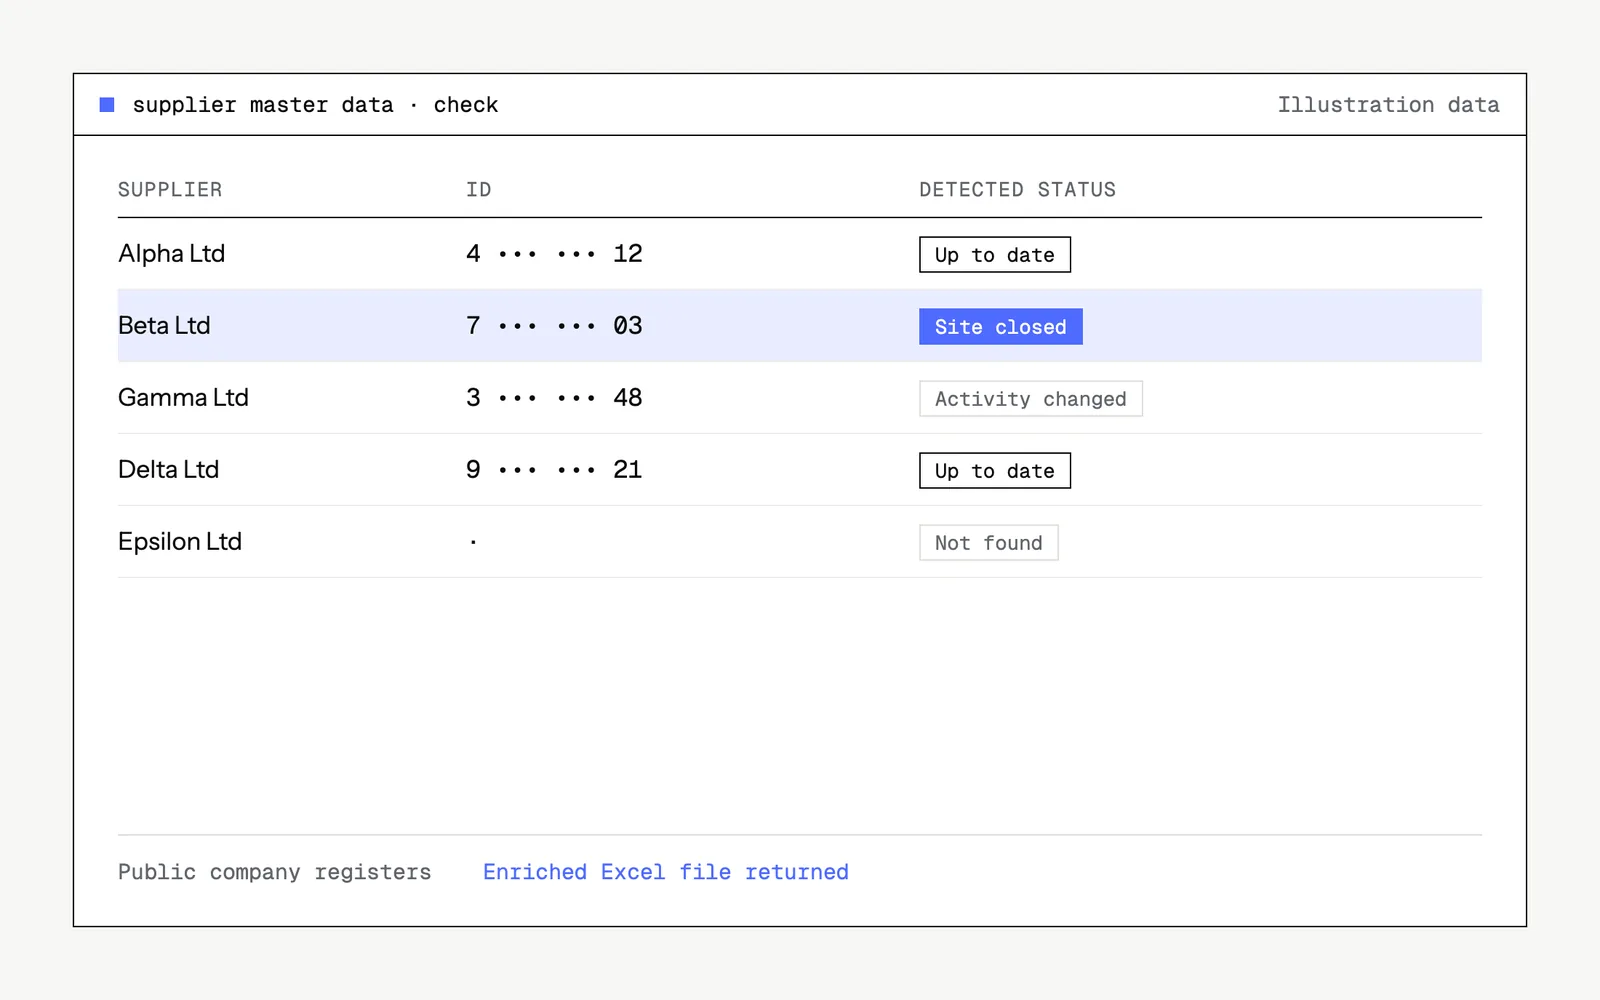Open the 'Enriched Excel file returned' link
The width and height of the screenshot is (1600, 1000).
666,872
